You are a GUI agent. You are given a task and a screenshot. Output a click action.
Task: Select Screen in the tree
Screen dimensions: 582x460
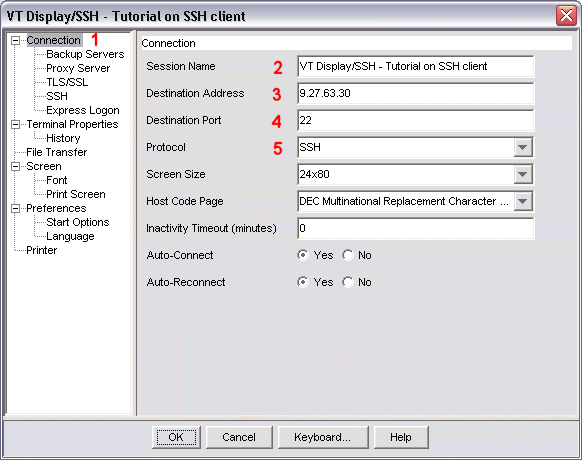(44, 166)
